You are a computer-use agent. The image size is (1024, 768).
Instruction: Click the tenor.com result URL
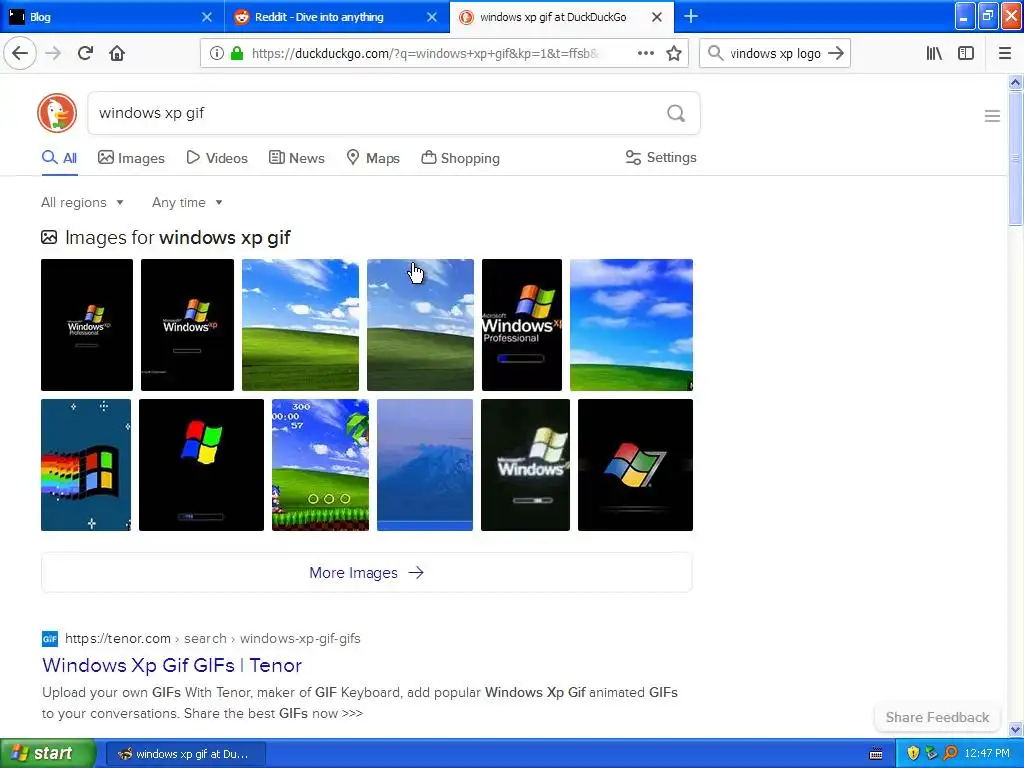212,638
